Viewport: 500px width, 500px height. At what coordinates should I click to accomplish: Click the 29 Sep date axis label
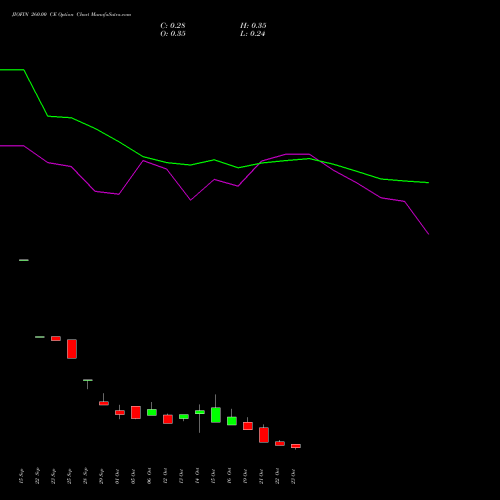tap(101, 476)
